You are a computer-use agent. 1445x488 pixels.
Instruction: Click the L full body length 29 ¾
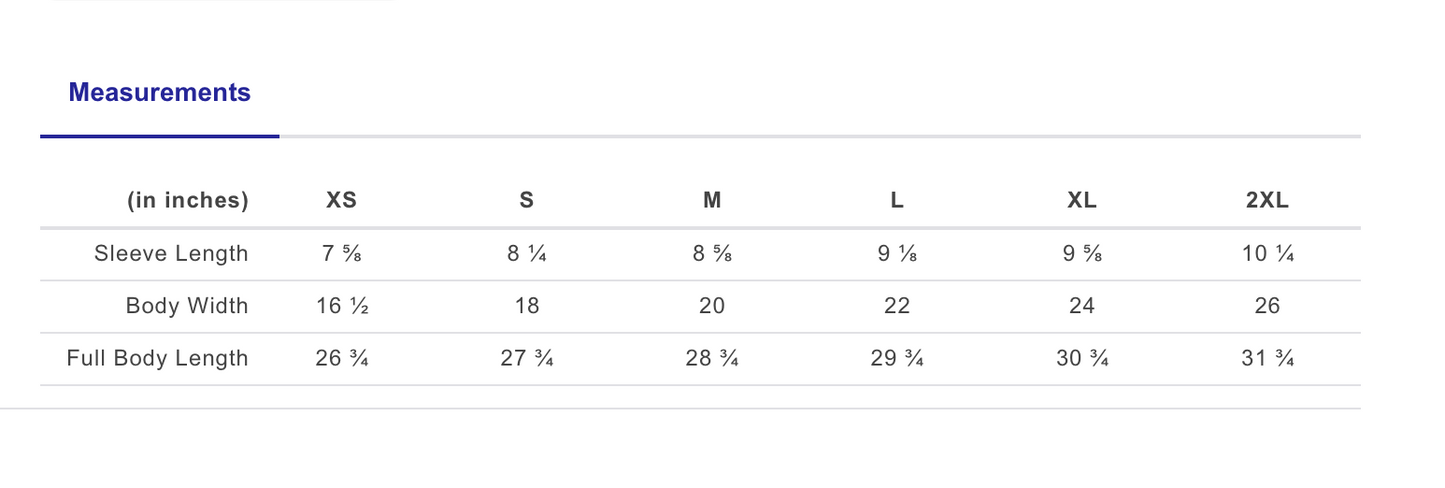[897, 358]
